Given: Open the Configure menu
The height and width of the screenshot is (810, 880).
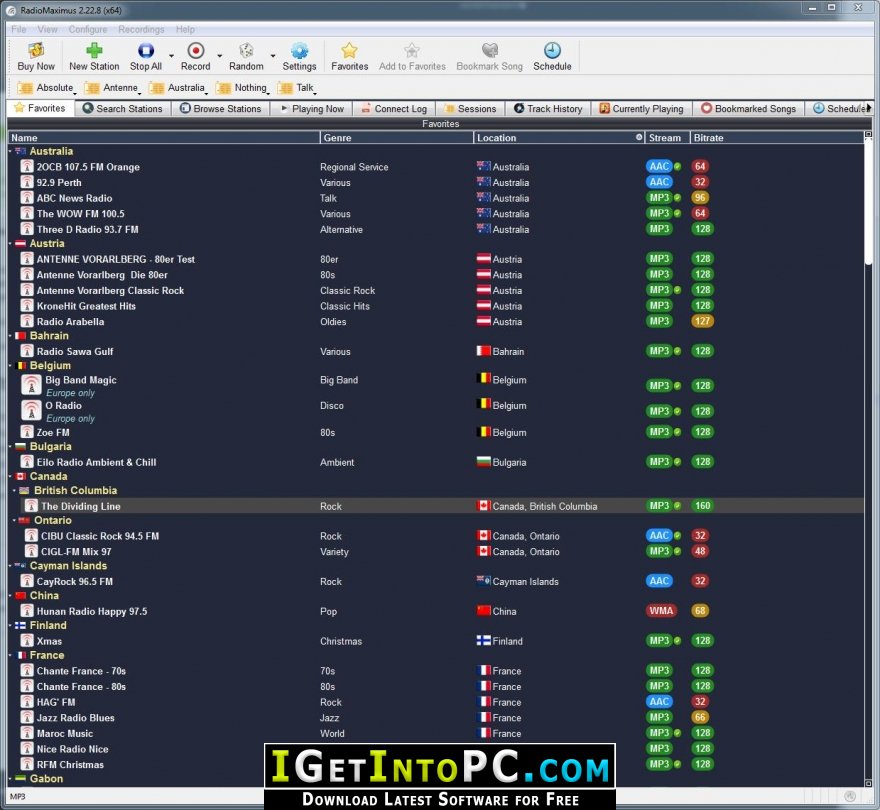Looking at the screenshot, I should click(x=88, y=29).
